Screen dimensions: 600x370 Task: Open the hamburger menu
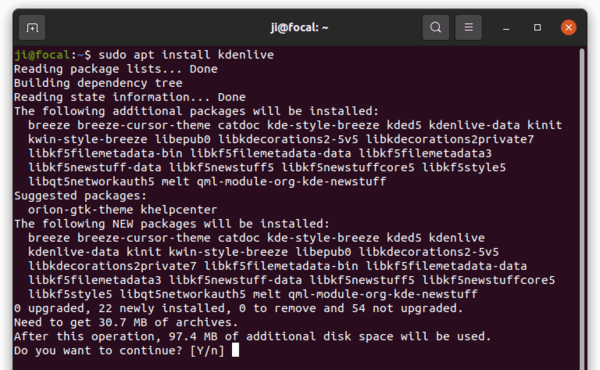click(x=468, y=28)
